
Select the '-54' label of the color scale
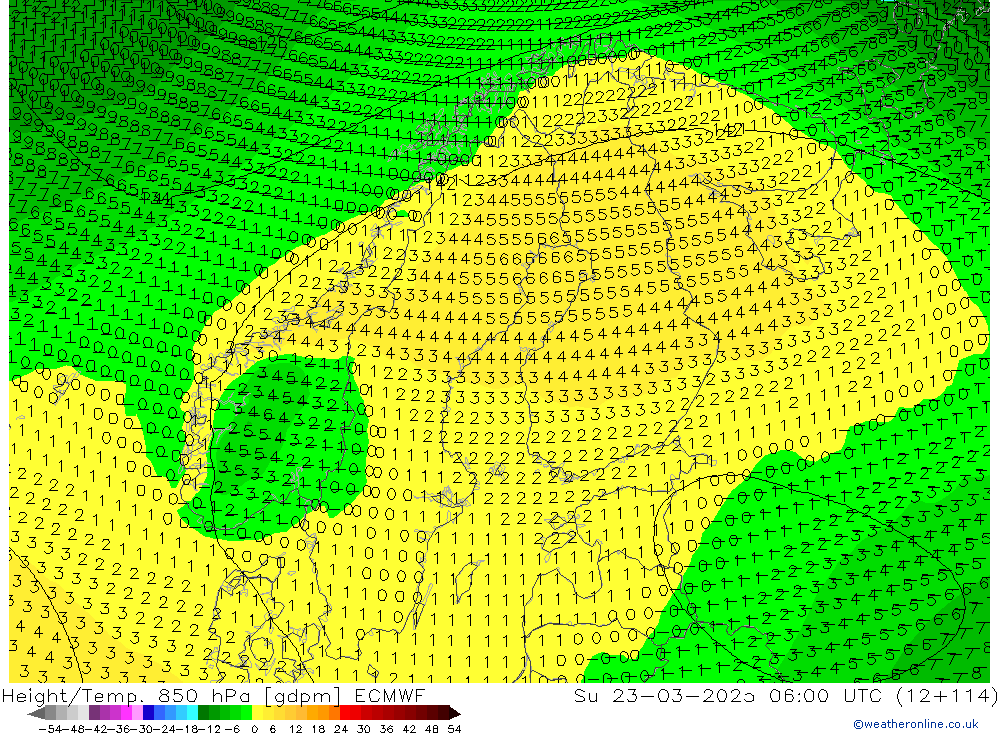click(x=50, y=729)
